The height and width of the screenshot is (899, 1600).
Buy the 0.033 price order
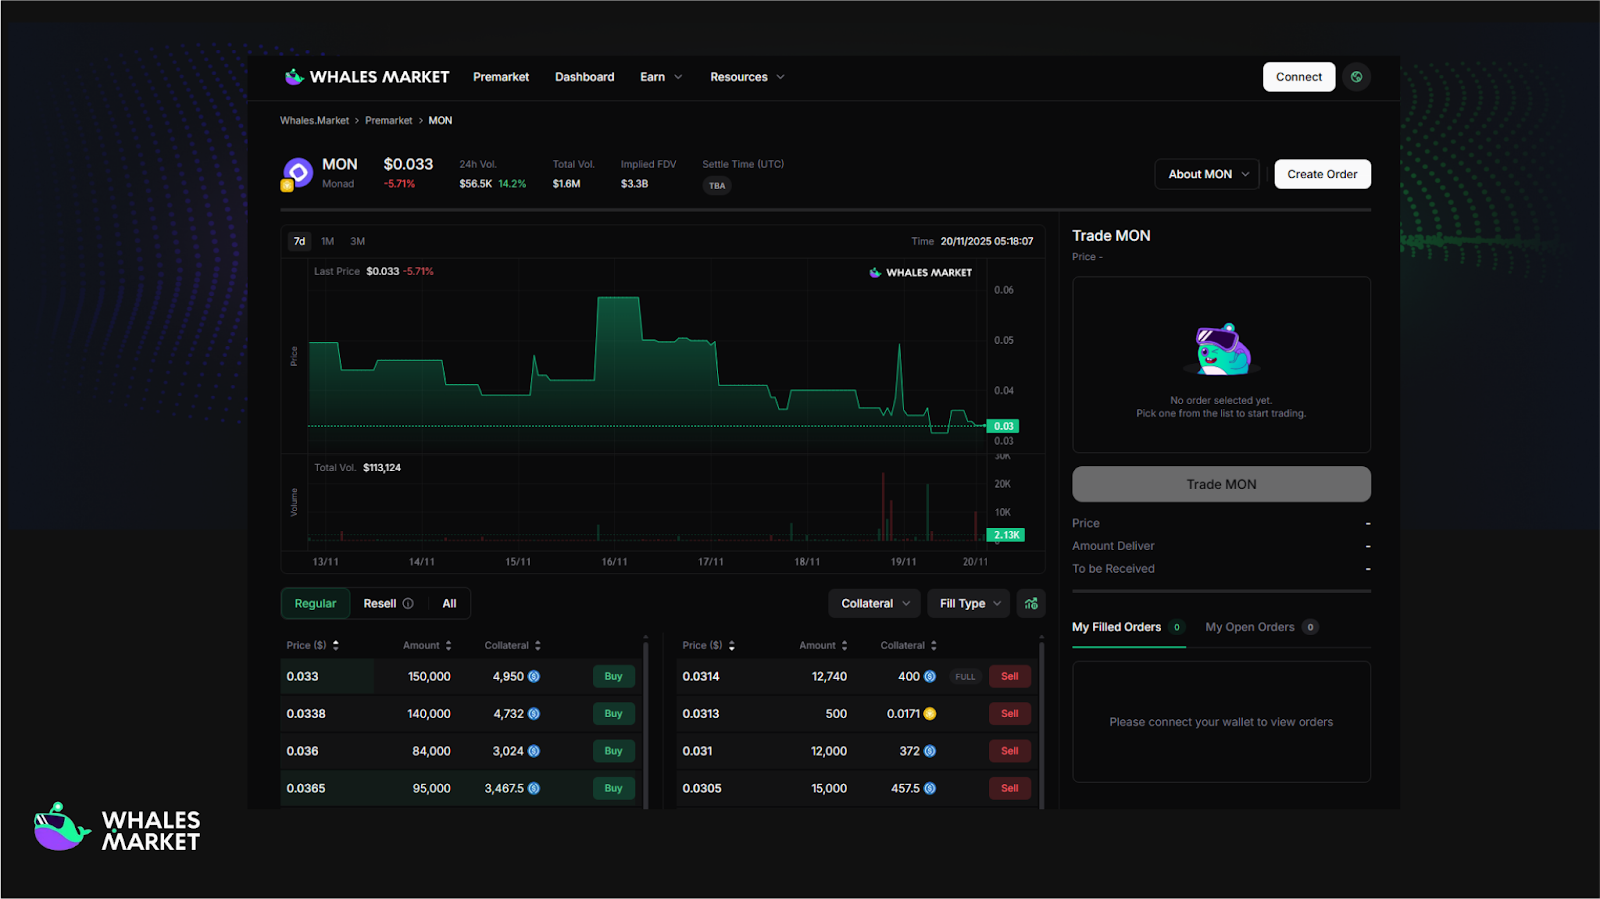pos(613,677)
